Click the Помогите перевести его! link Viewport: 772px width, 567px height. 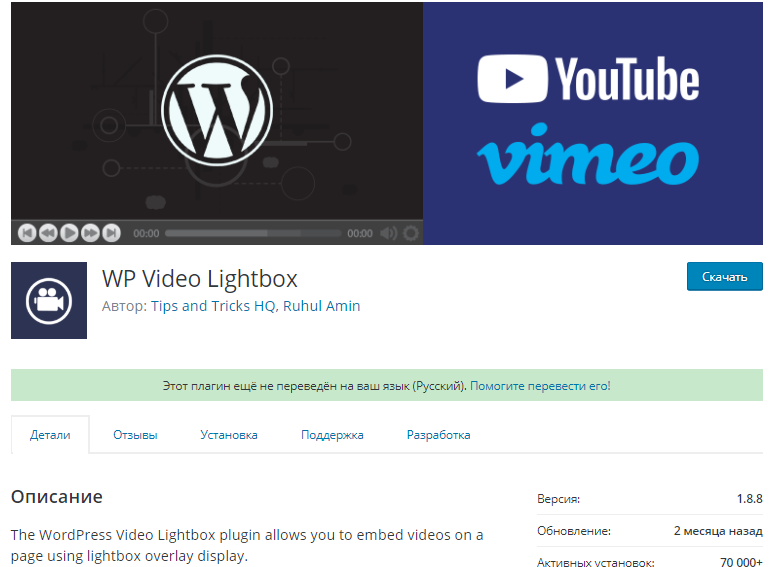540,386
